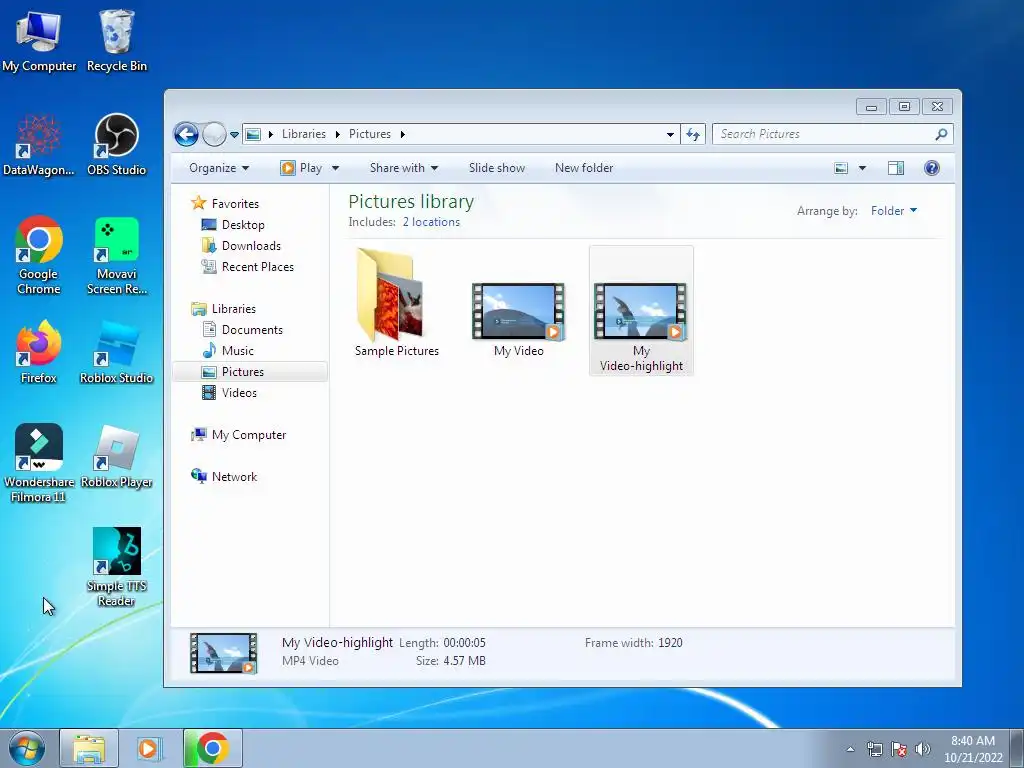
Task: Select Simple TTS Reader desktop shortcut
Action: [116, 568]
